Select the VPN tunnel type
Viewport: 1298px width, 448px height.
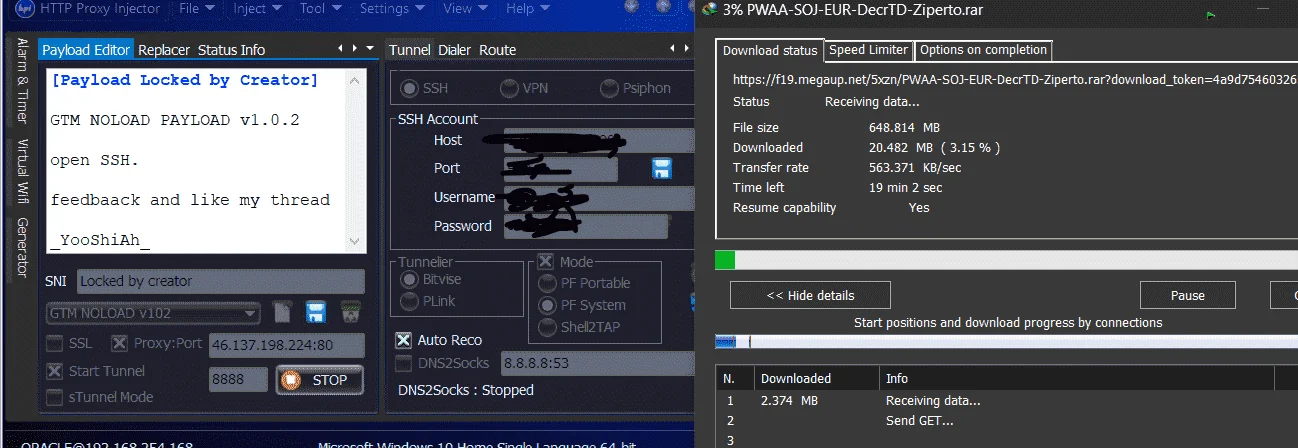click(509, 88)
